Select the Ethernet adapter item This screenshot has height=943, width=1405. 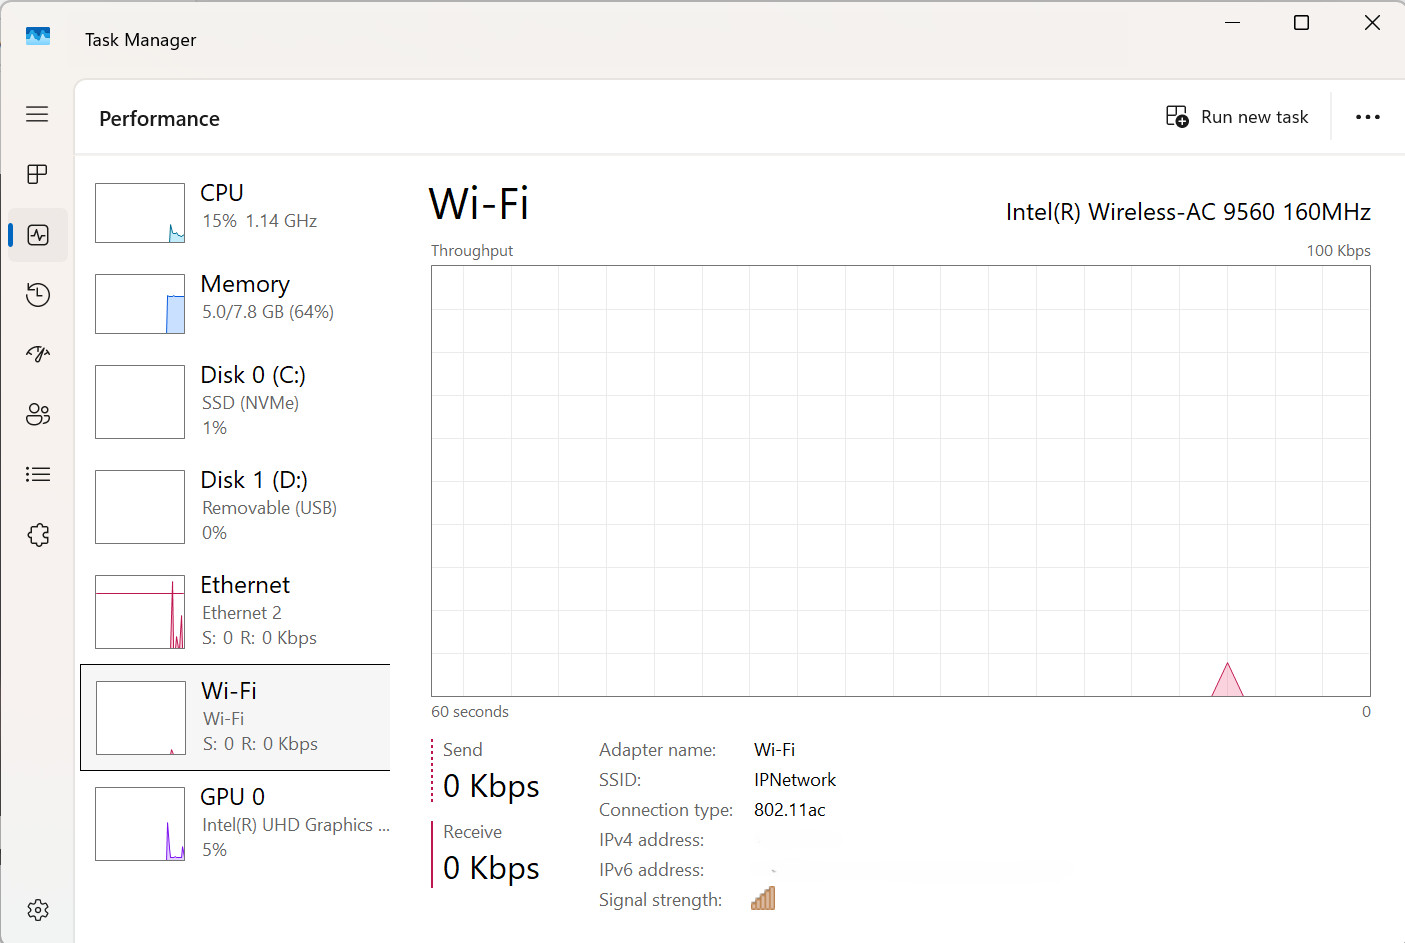pyautogui.click(x=235, y=611)
